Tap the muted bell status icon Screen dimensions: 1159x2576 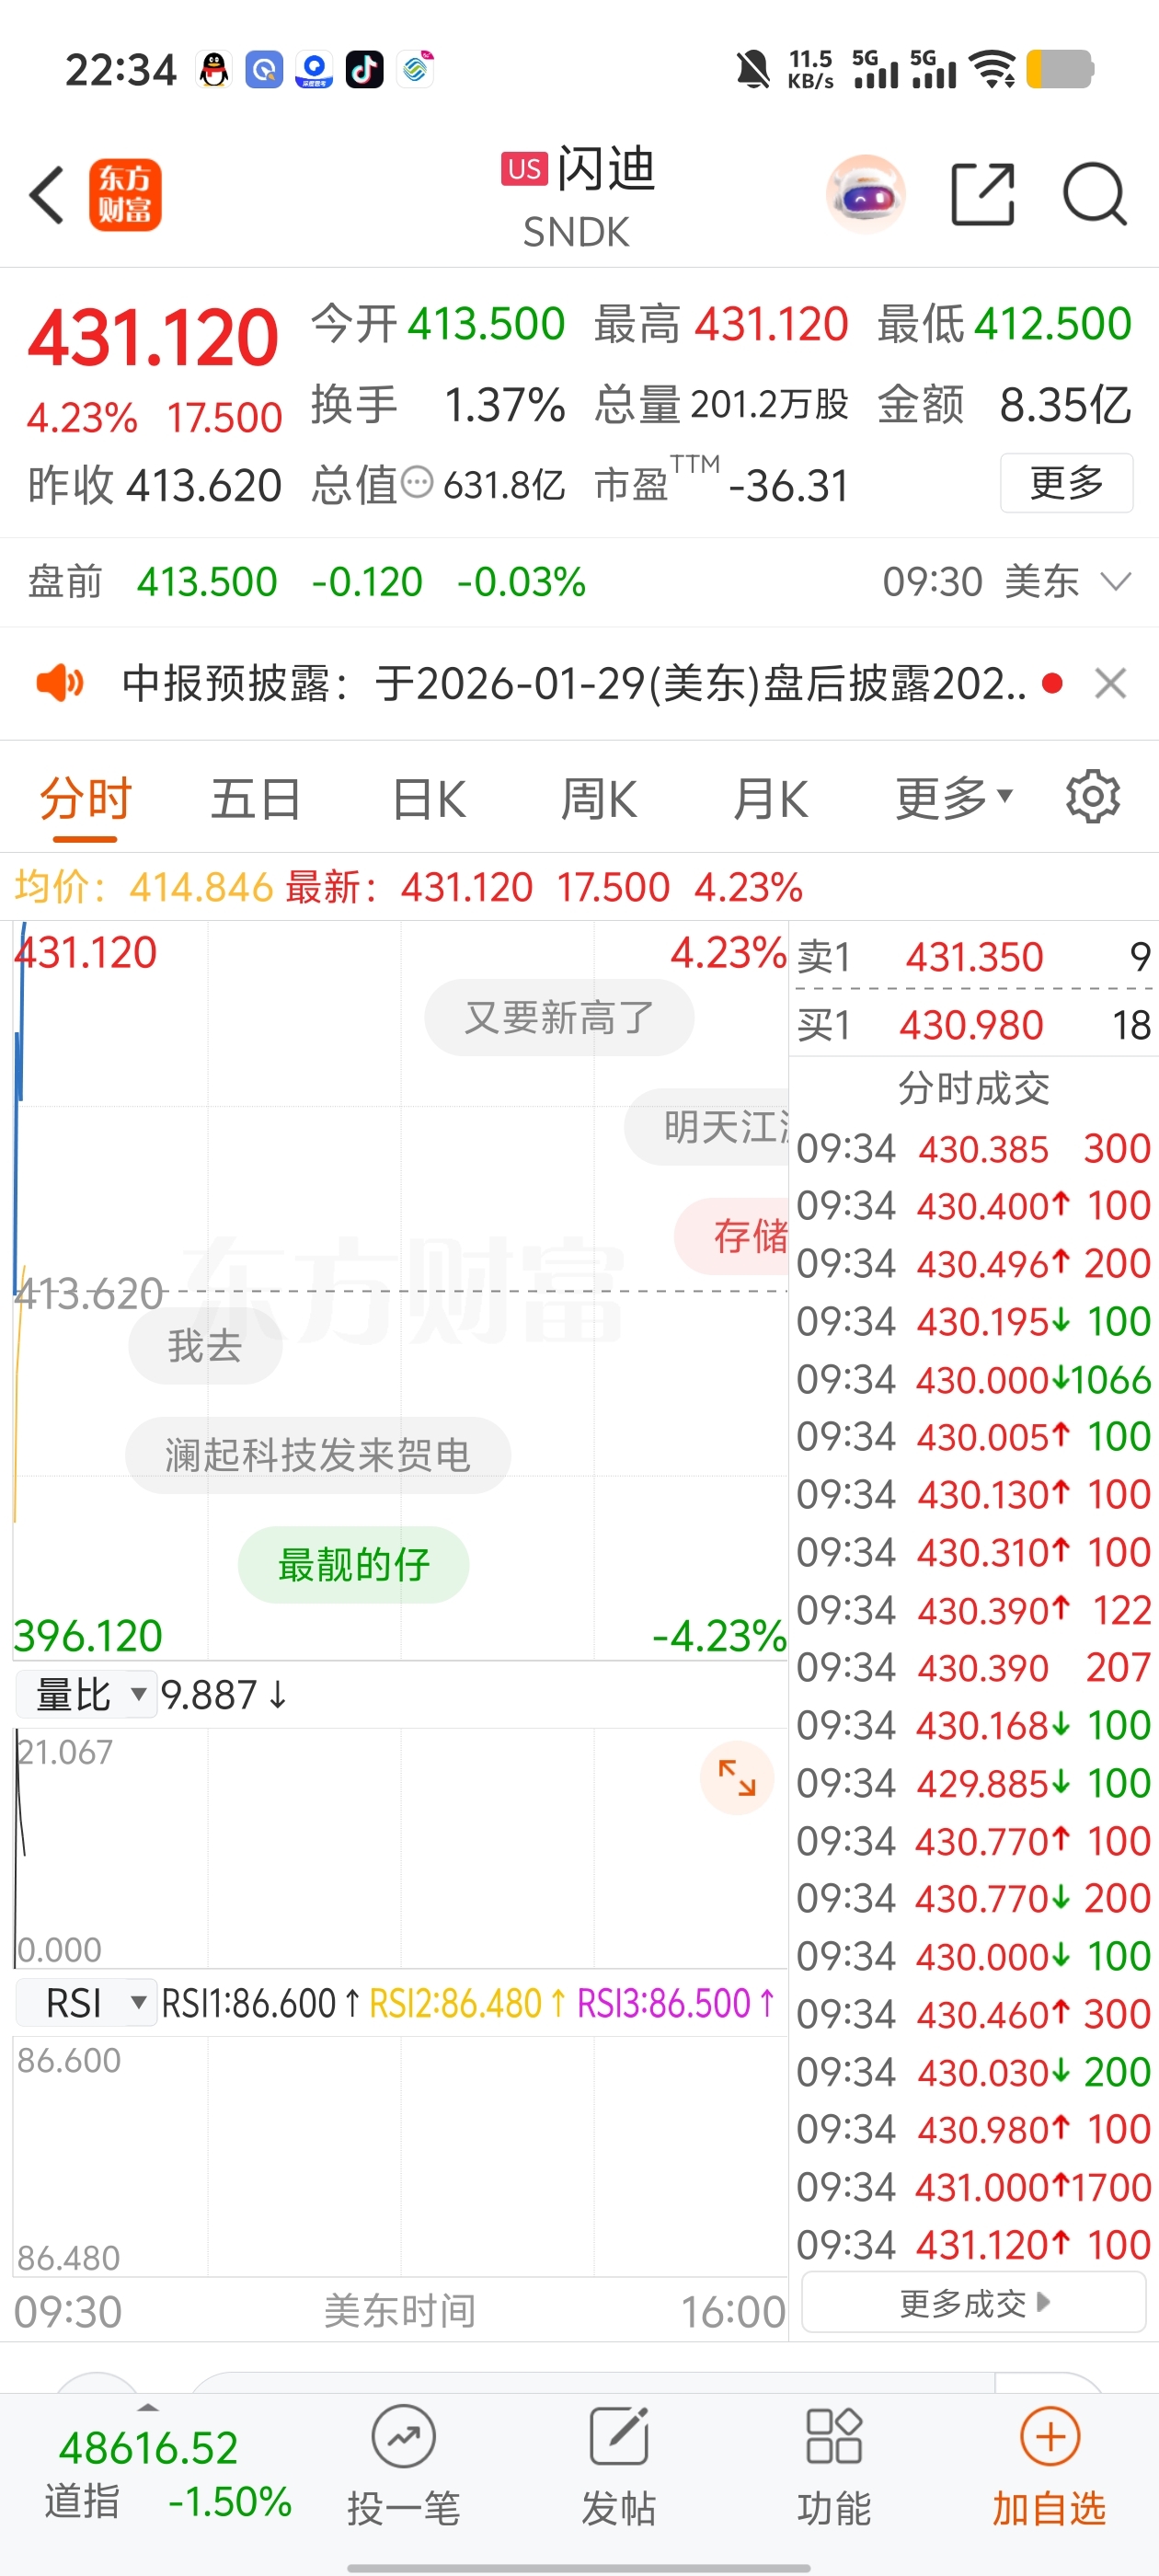(753, 70)
